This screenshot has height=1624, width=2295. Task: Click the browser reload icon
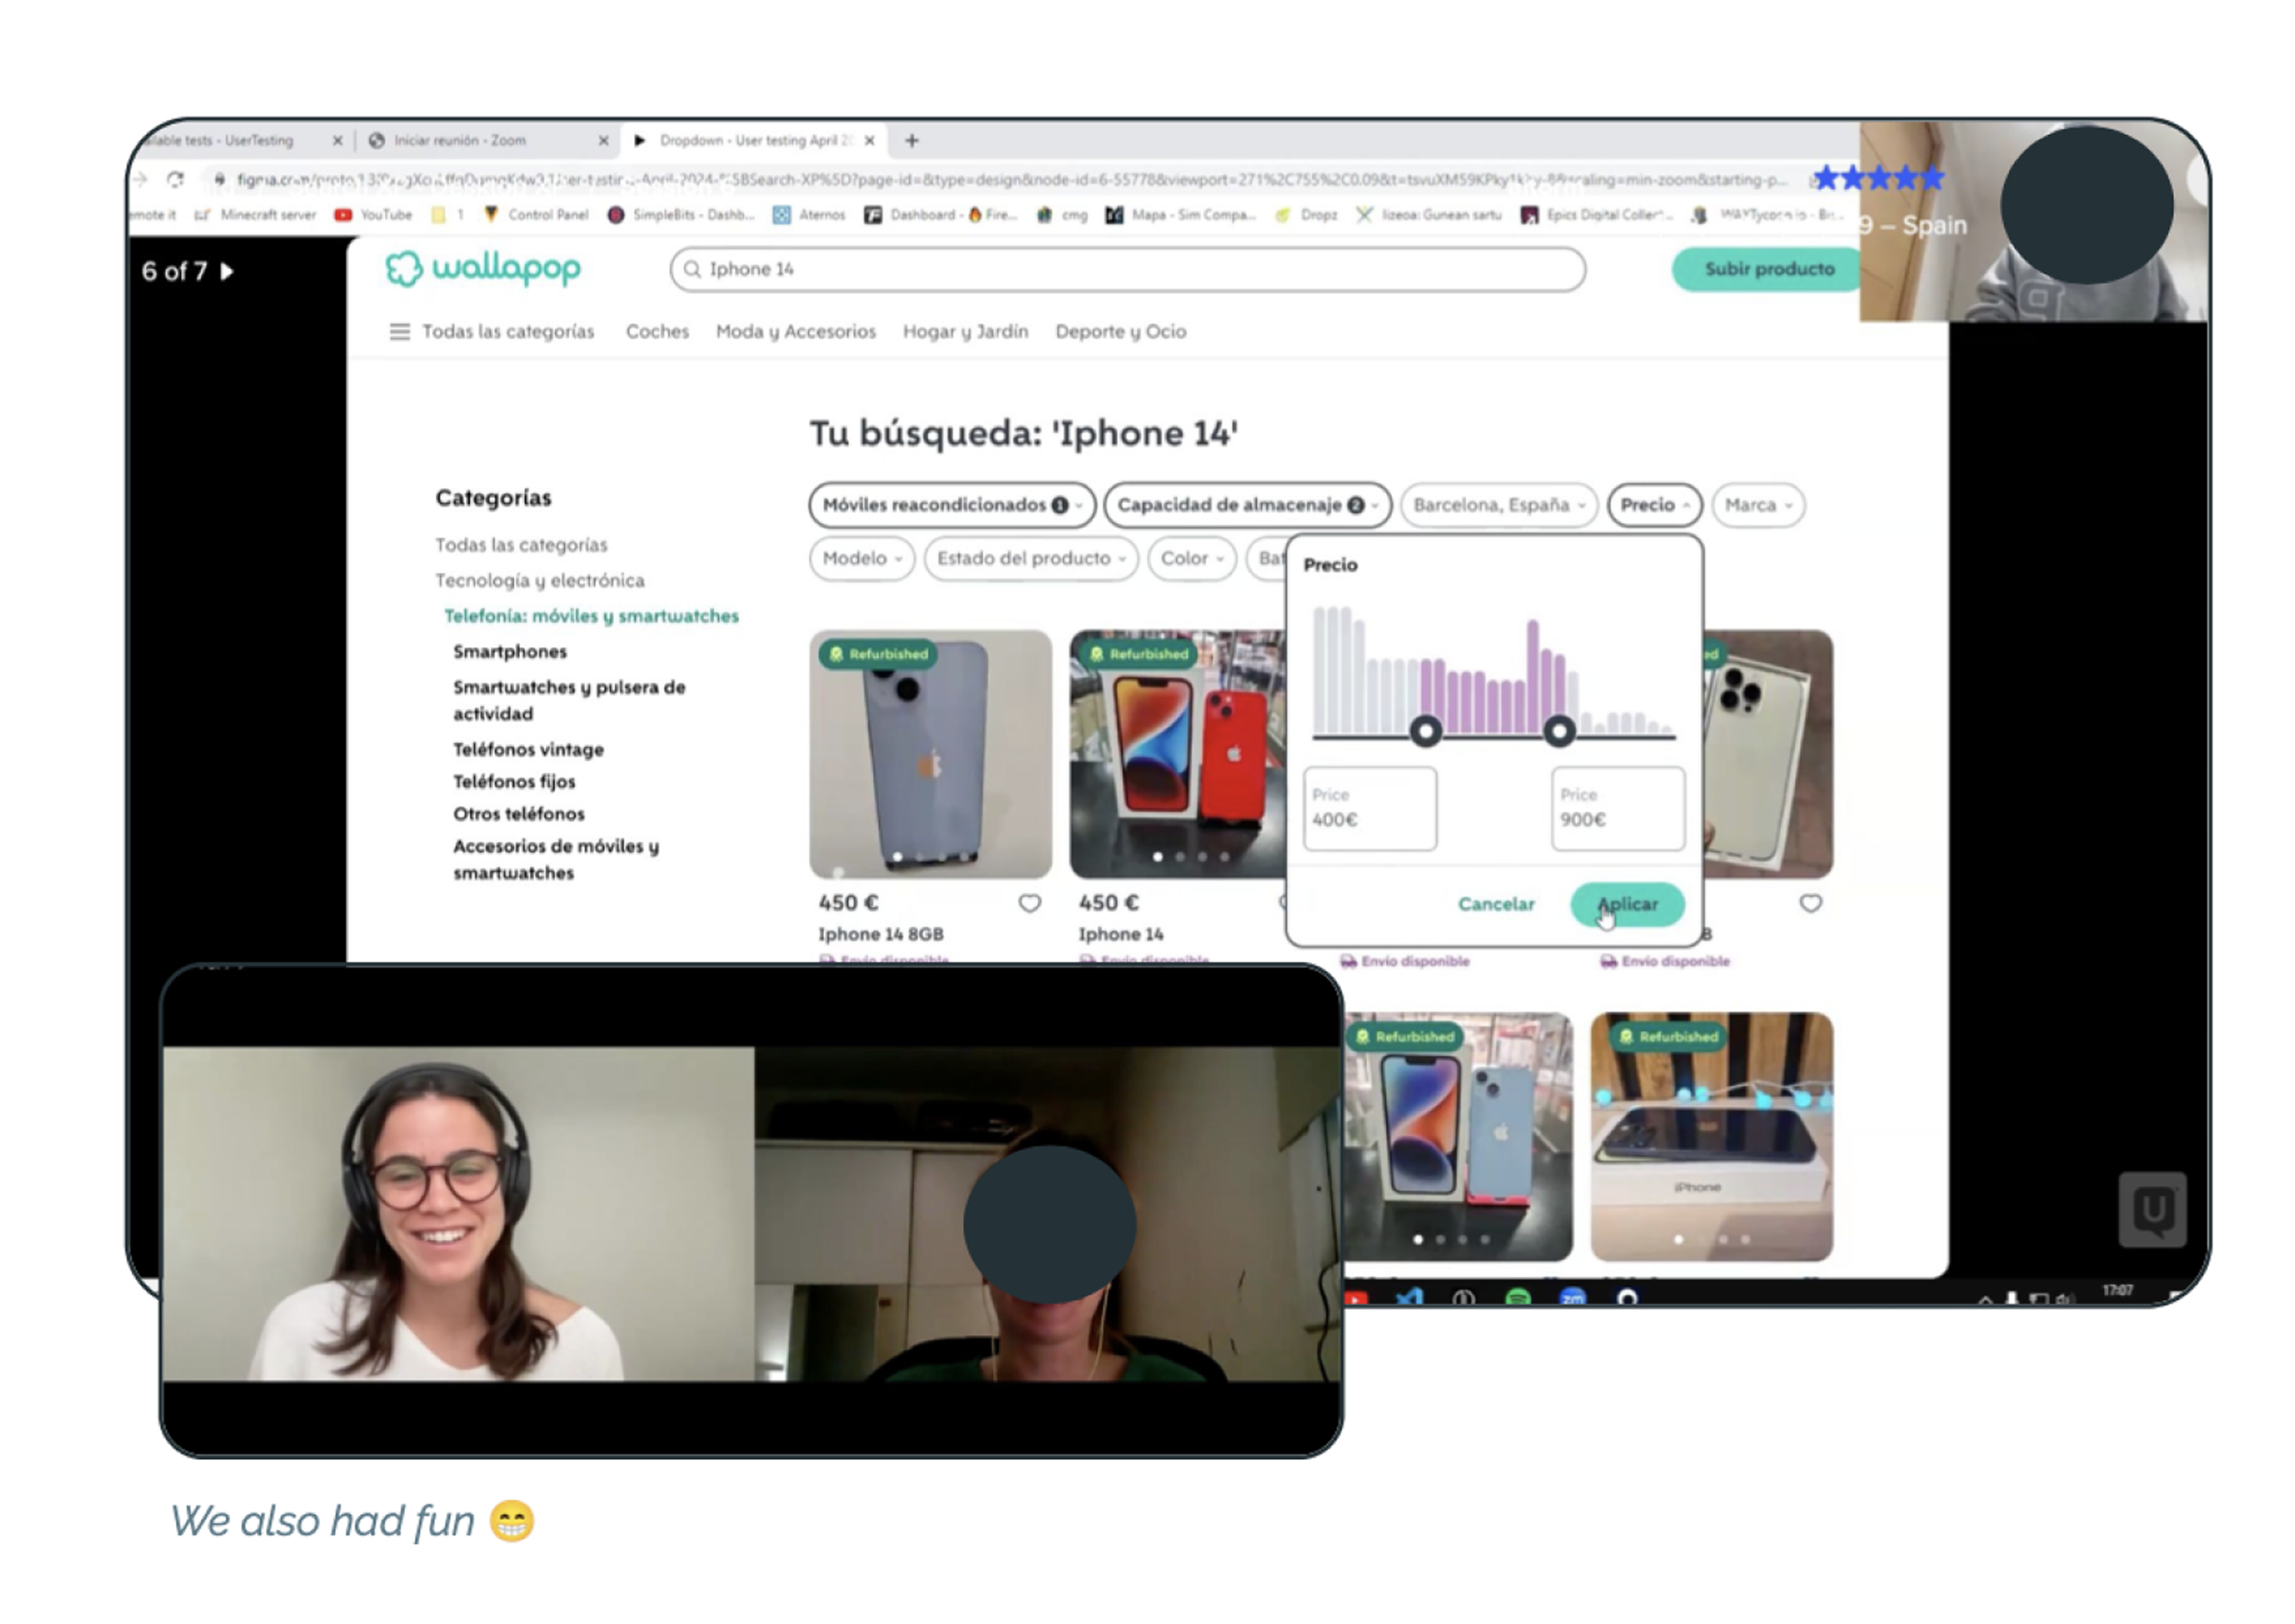point(176,180)
